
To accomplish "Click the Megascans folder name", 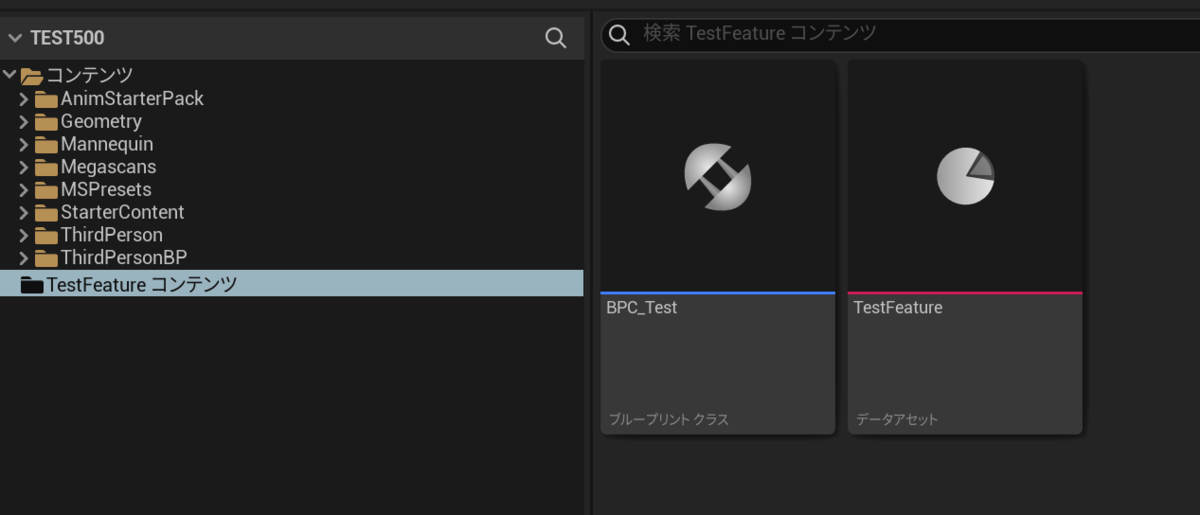I will (x=108, y=167).
